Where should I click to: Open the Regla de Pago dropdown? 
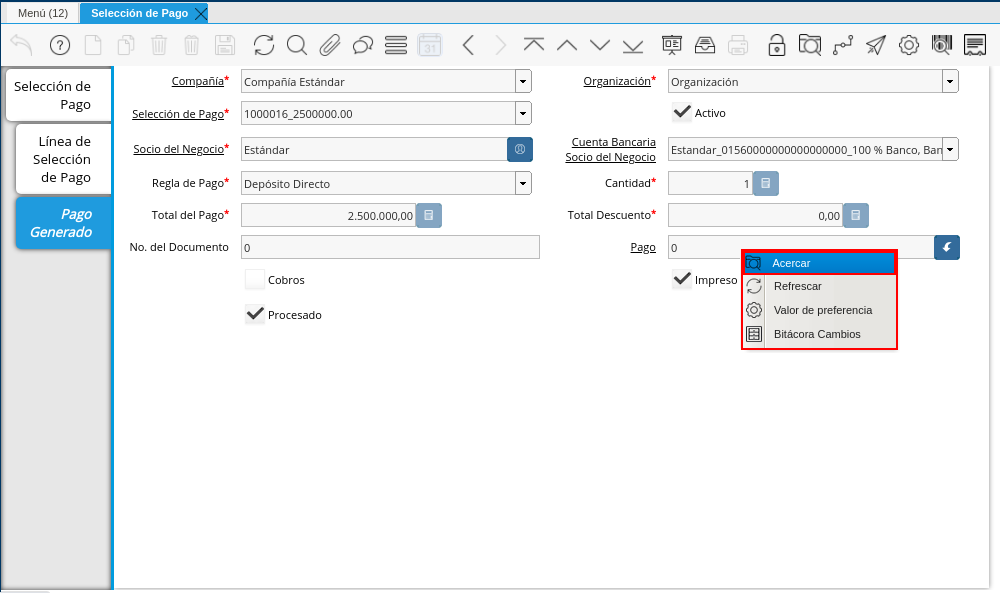523,183
